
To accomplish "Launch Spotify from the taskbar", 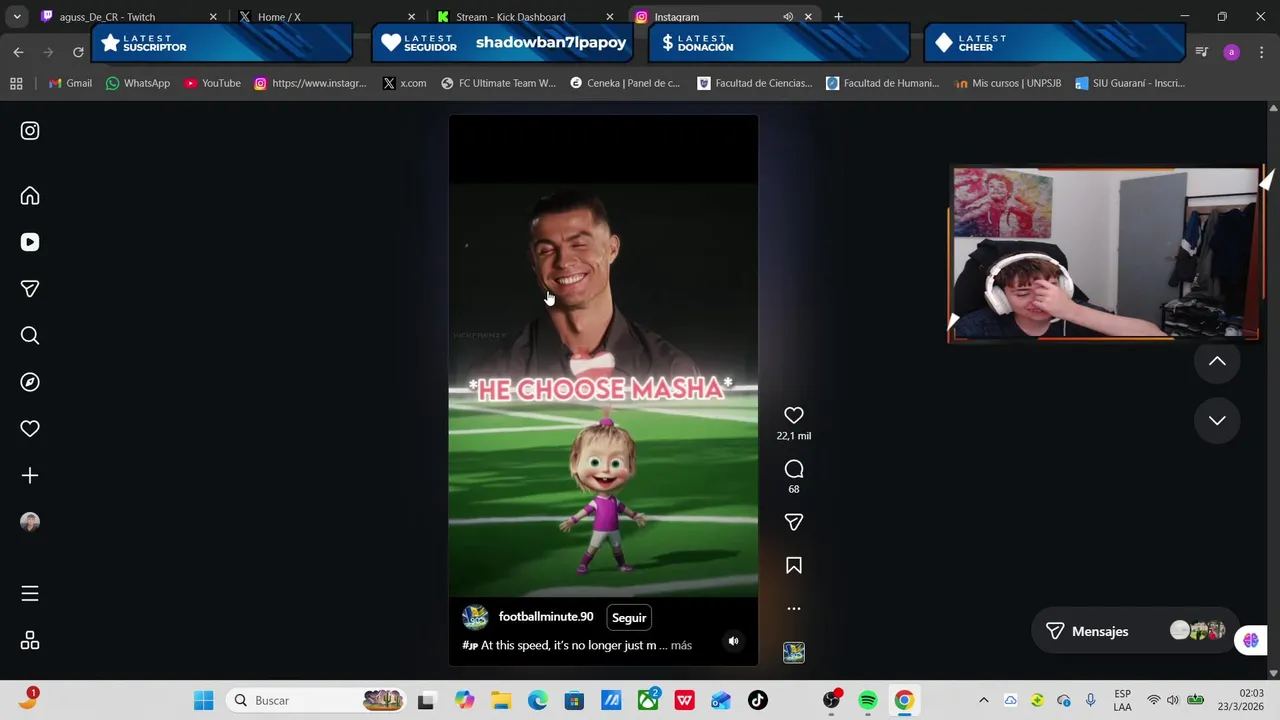I will (x=868, y=701).
